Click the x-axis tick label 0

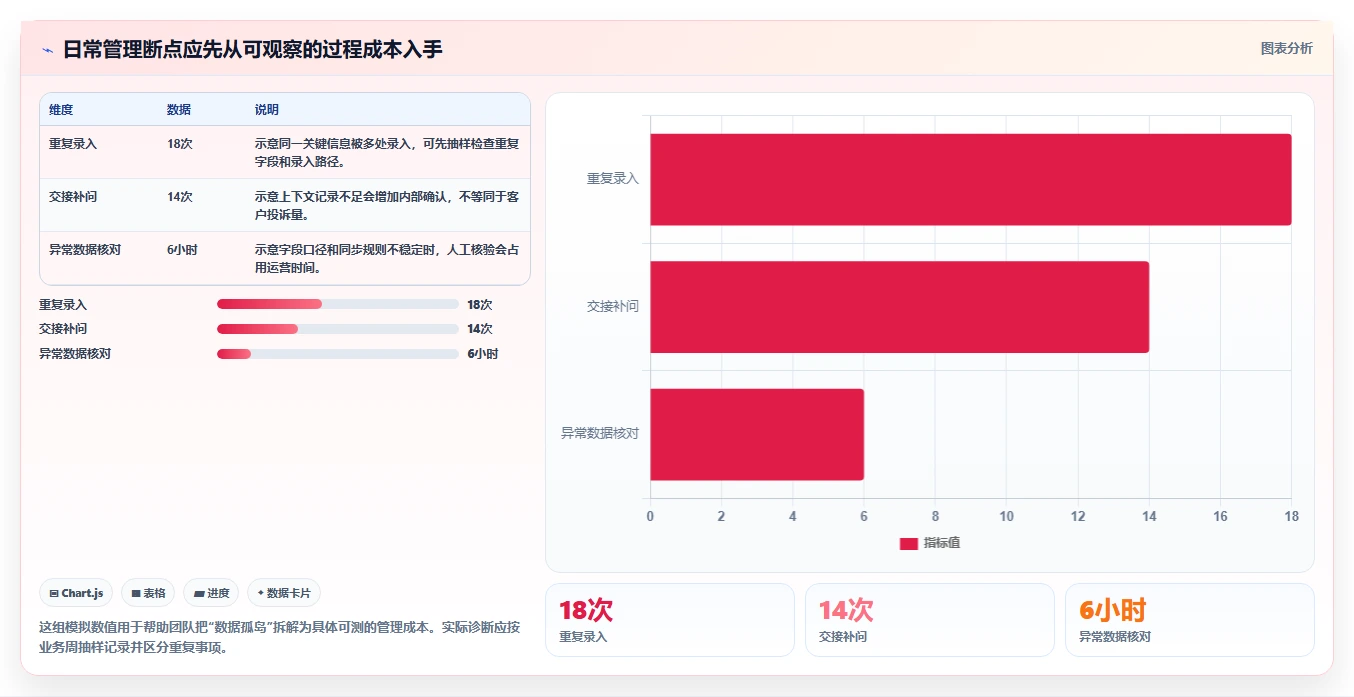tap(650, 516)
